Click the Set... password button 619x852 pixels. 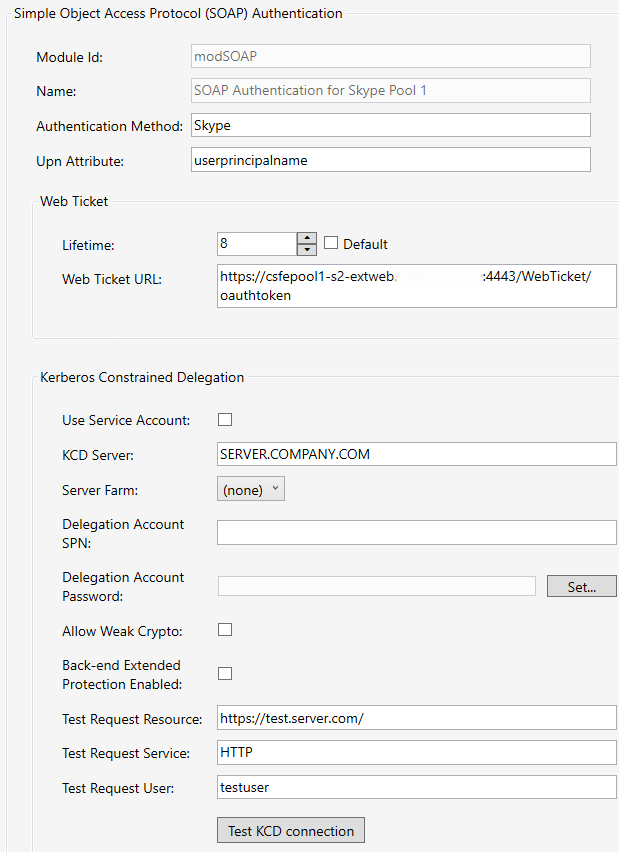(x=581, y=587)
